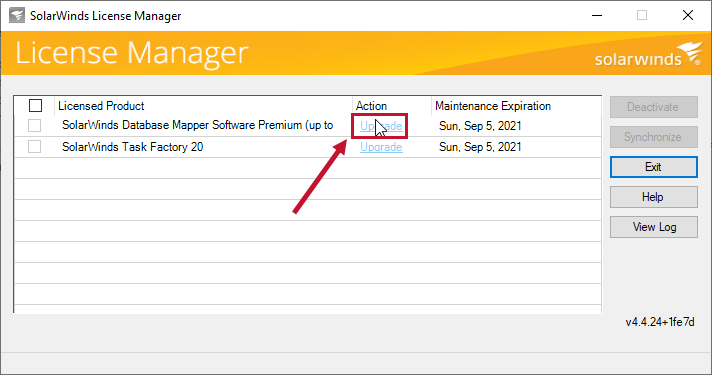The image size is (712, 375).
Task: Click the Task Factory expiration date Sun, Sep 5, 2021
Action: pyautogui.click(x=480, y=147)
